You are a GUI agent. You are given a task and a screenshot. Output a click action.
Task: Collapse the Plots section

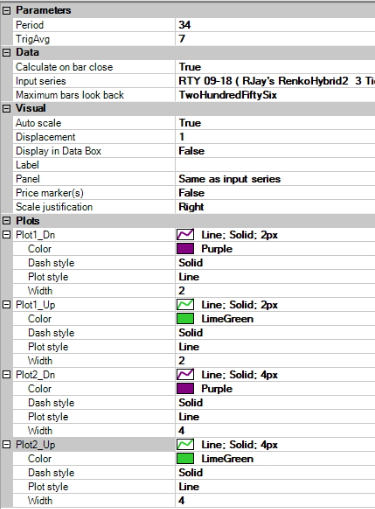tap(6, 221)
